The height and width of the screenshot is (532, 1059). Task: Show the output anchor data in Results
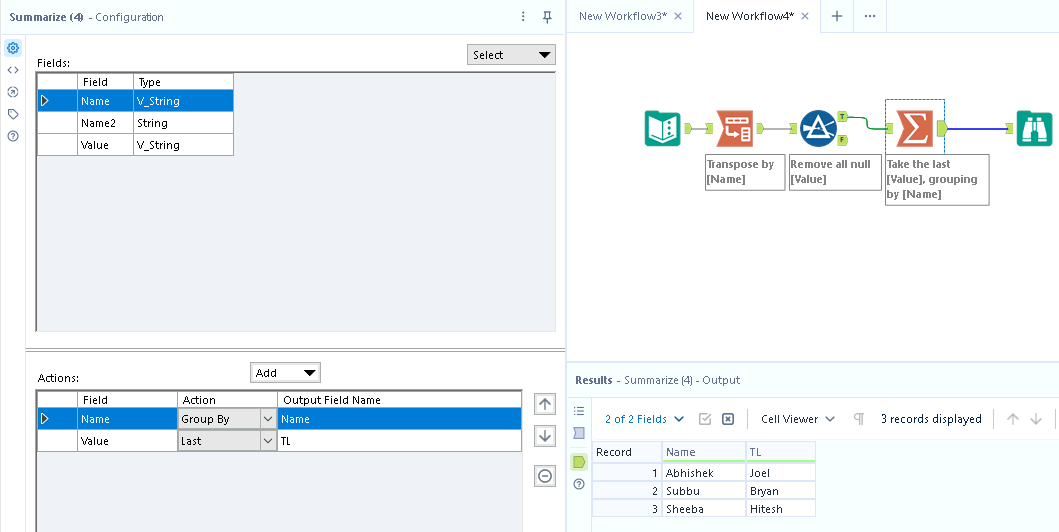(579, 462)
